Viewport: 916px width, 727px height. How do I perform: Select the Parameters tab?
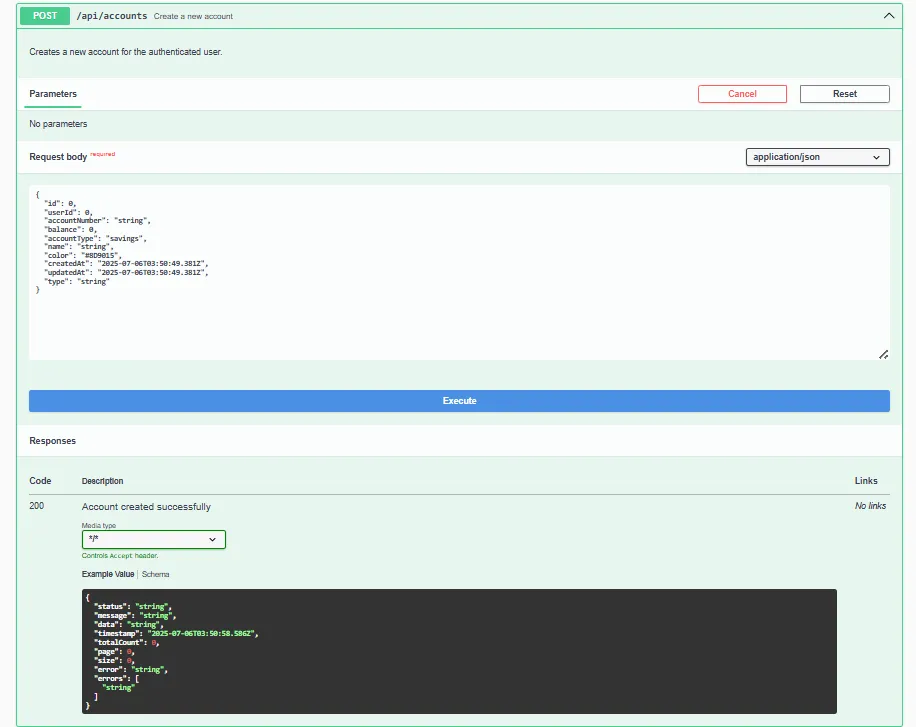(x=53, y=94)
